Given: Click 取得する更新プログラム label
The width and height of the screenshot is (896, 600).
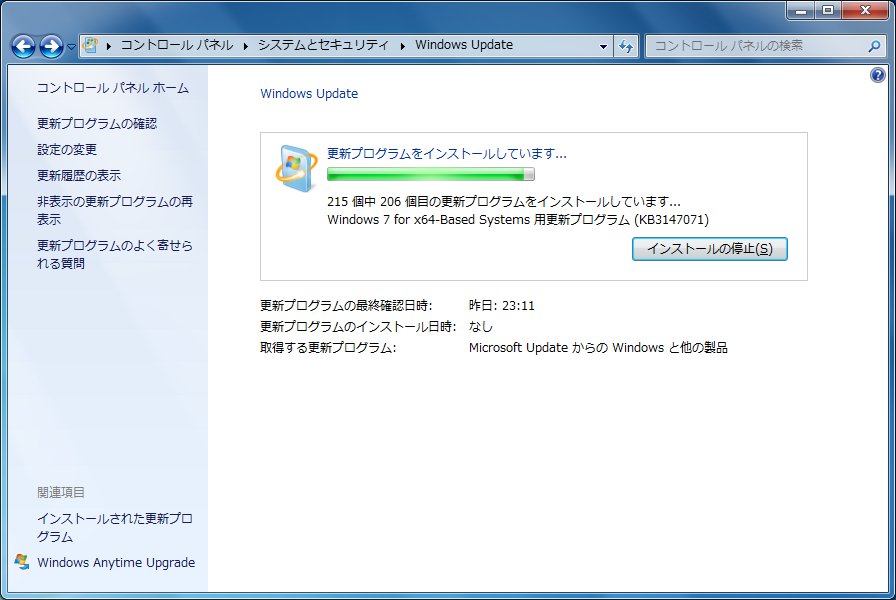Looking at the screenshot, I should (x=328, y=348).
